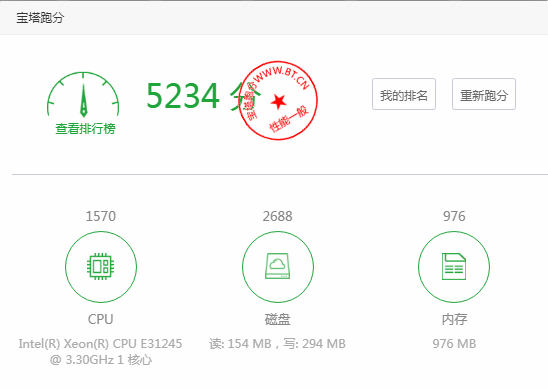Viewport: 548px width, 389px height.
Task: Click the 976 MB memory size text
Action: coord(454,344)
